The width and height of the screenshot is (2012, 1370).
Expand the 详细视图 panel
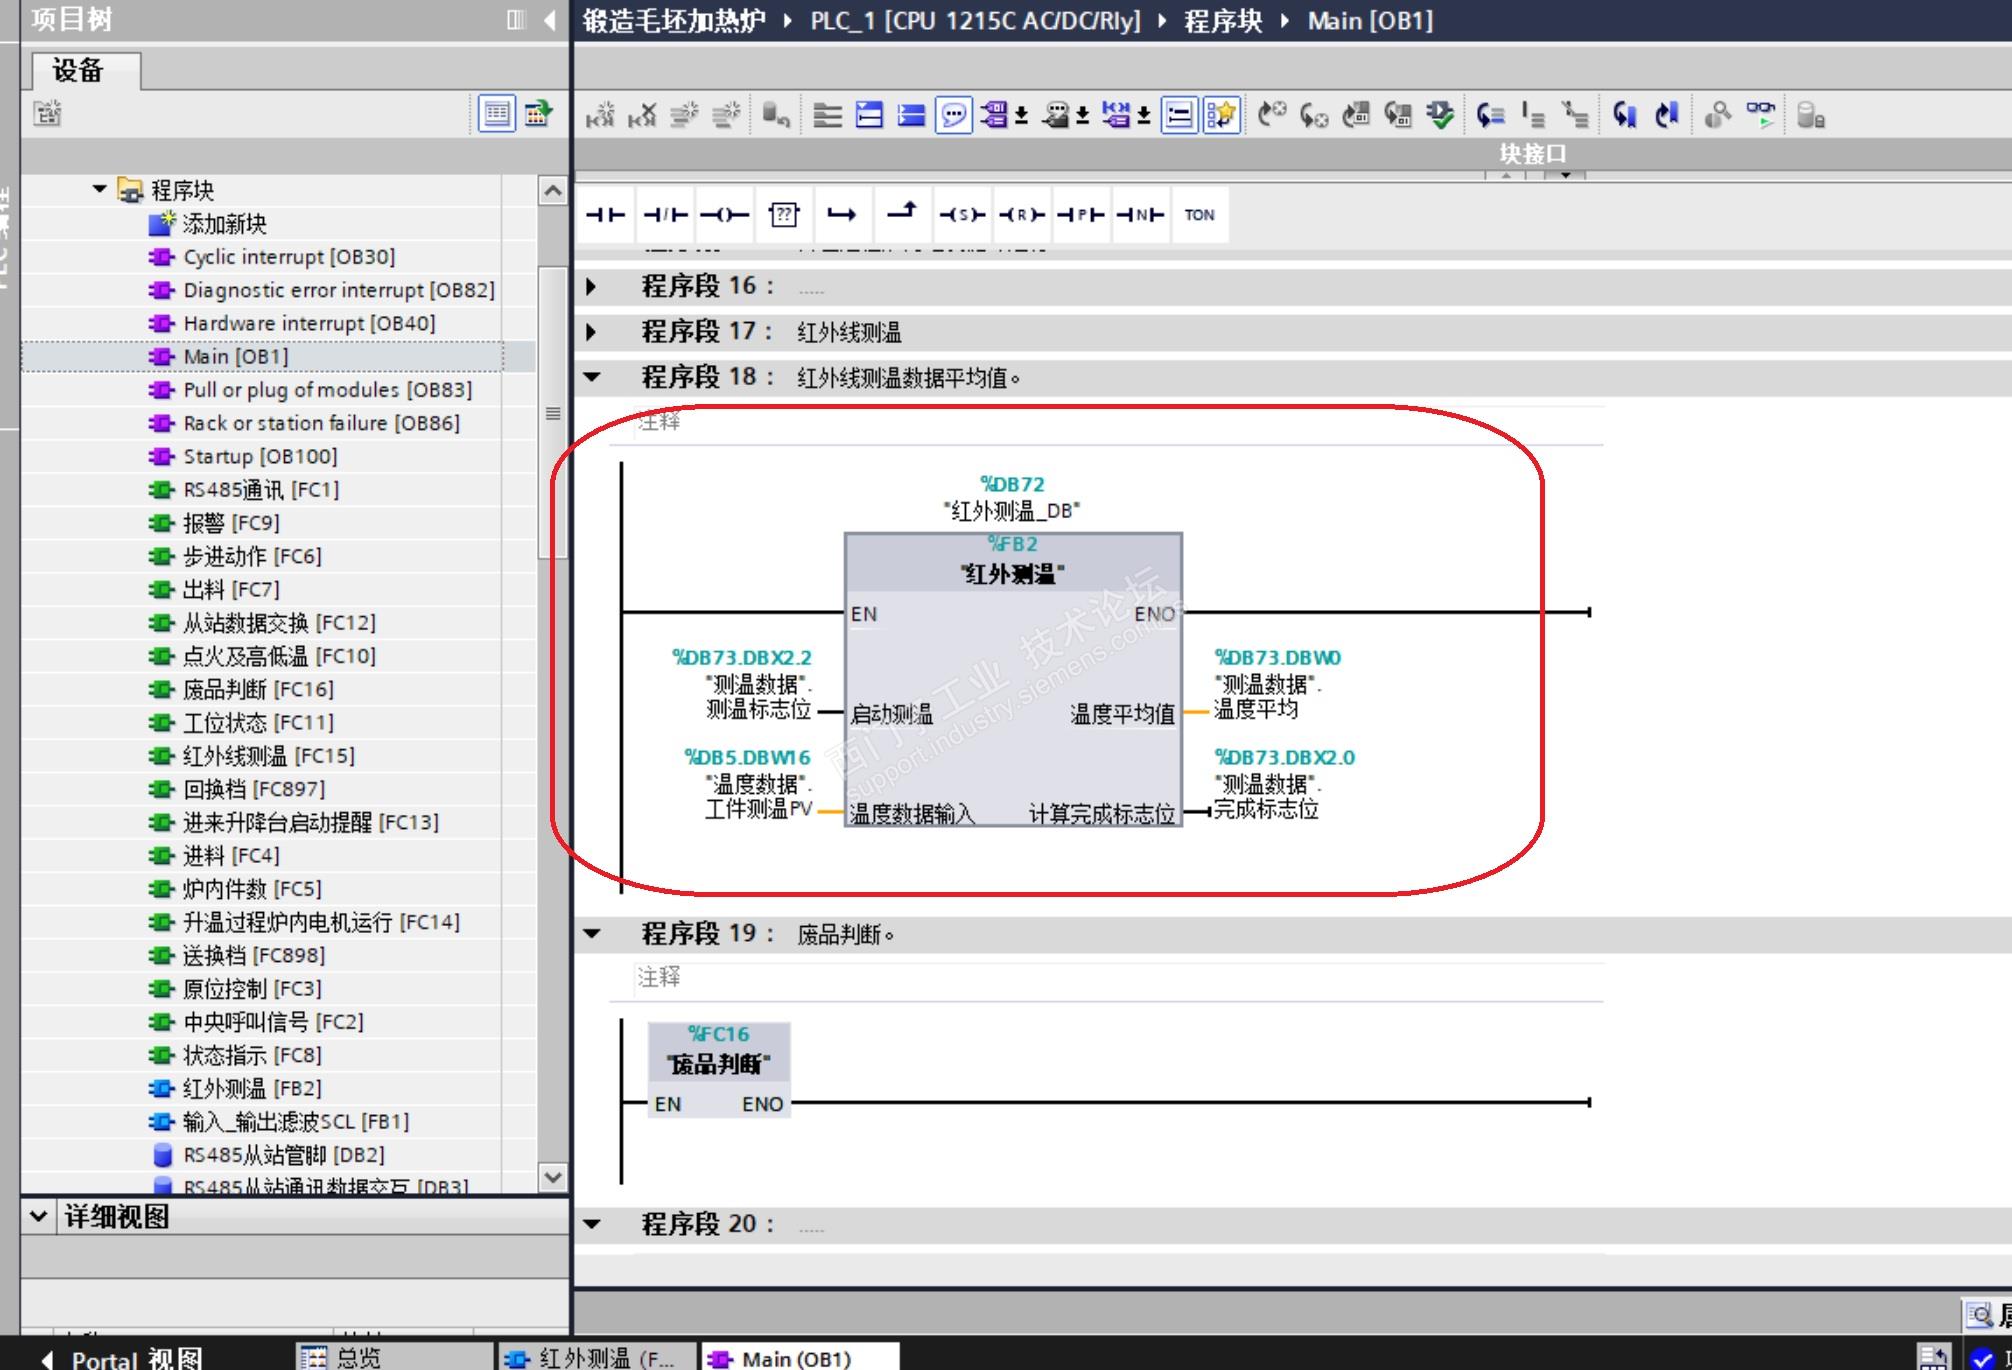coord(38,1217)
